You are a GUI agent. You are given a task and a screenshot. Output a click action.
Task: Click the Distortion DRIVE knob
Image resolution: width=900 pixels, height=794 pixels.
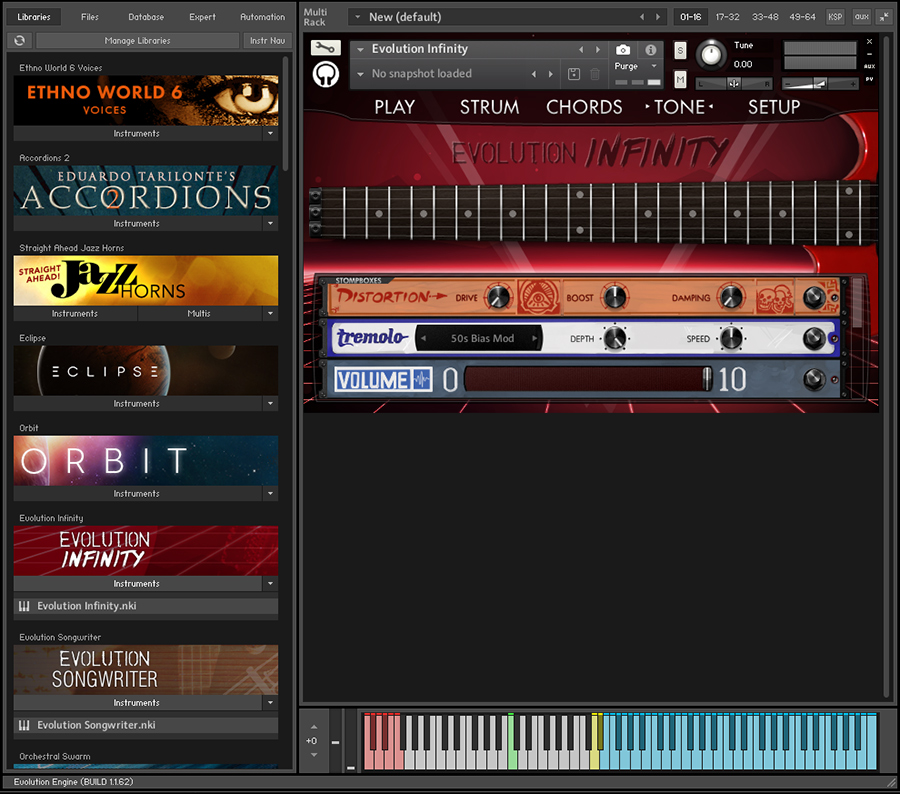tap(498, 297)
